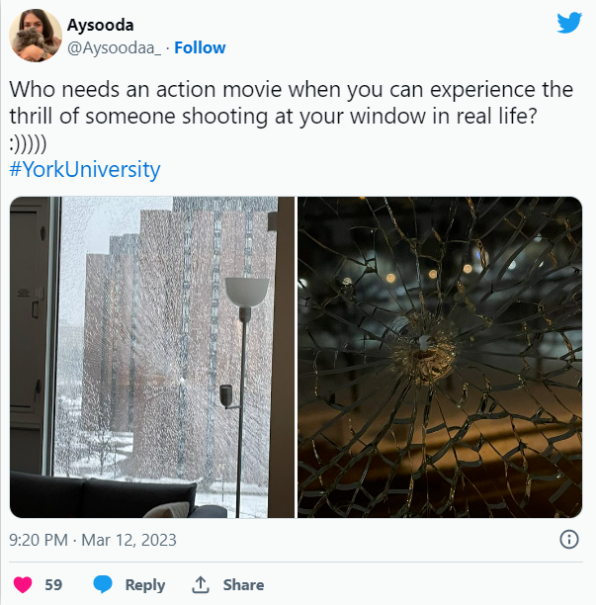Open Aysooda's profile avatar picture
Viewport: 596px width, 605px height.
[x=35, y=35]
